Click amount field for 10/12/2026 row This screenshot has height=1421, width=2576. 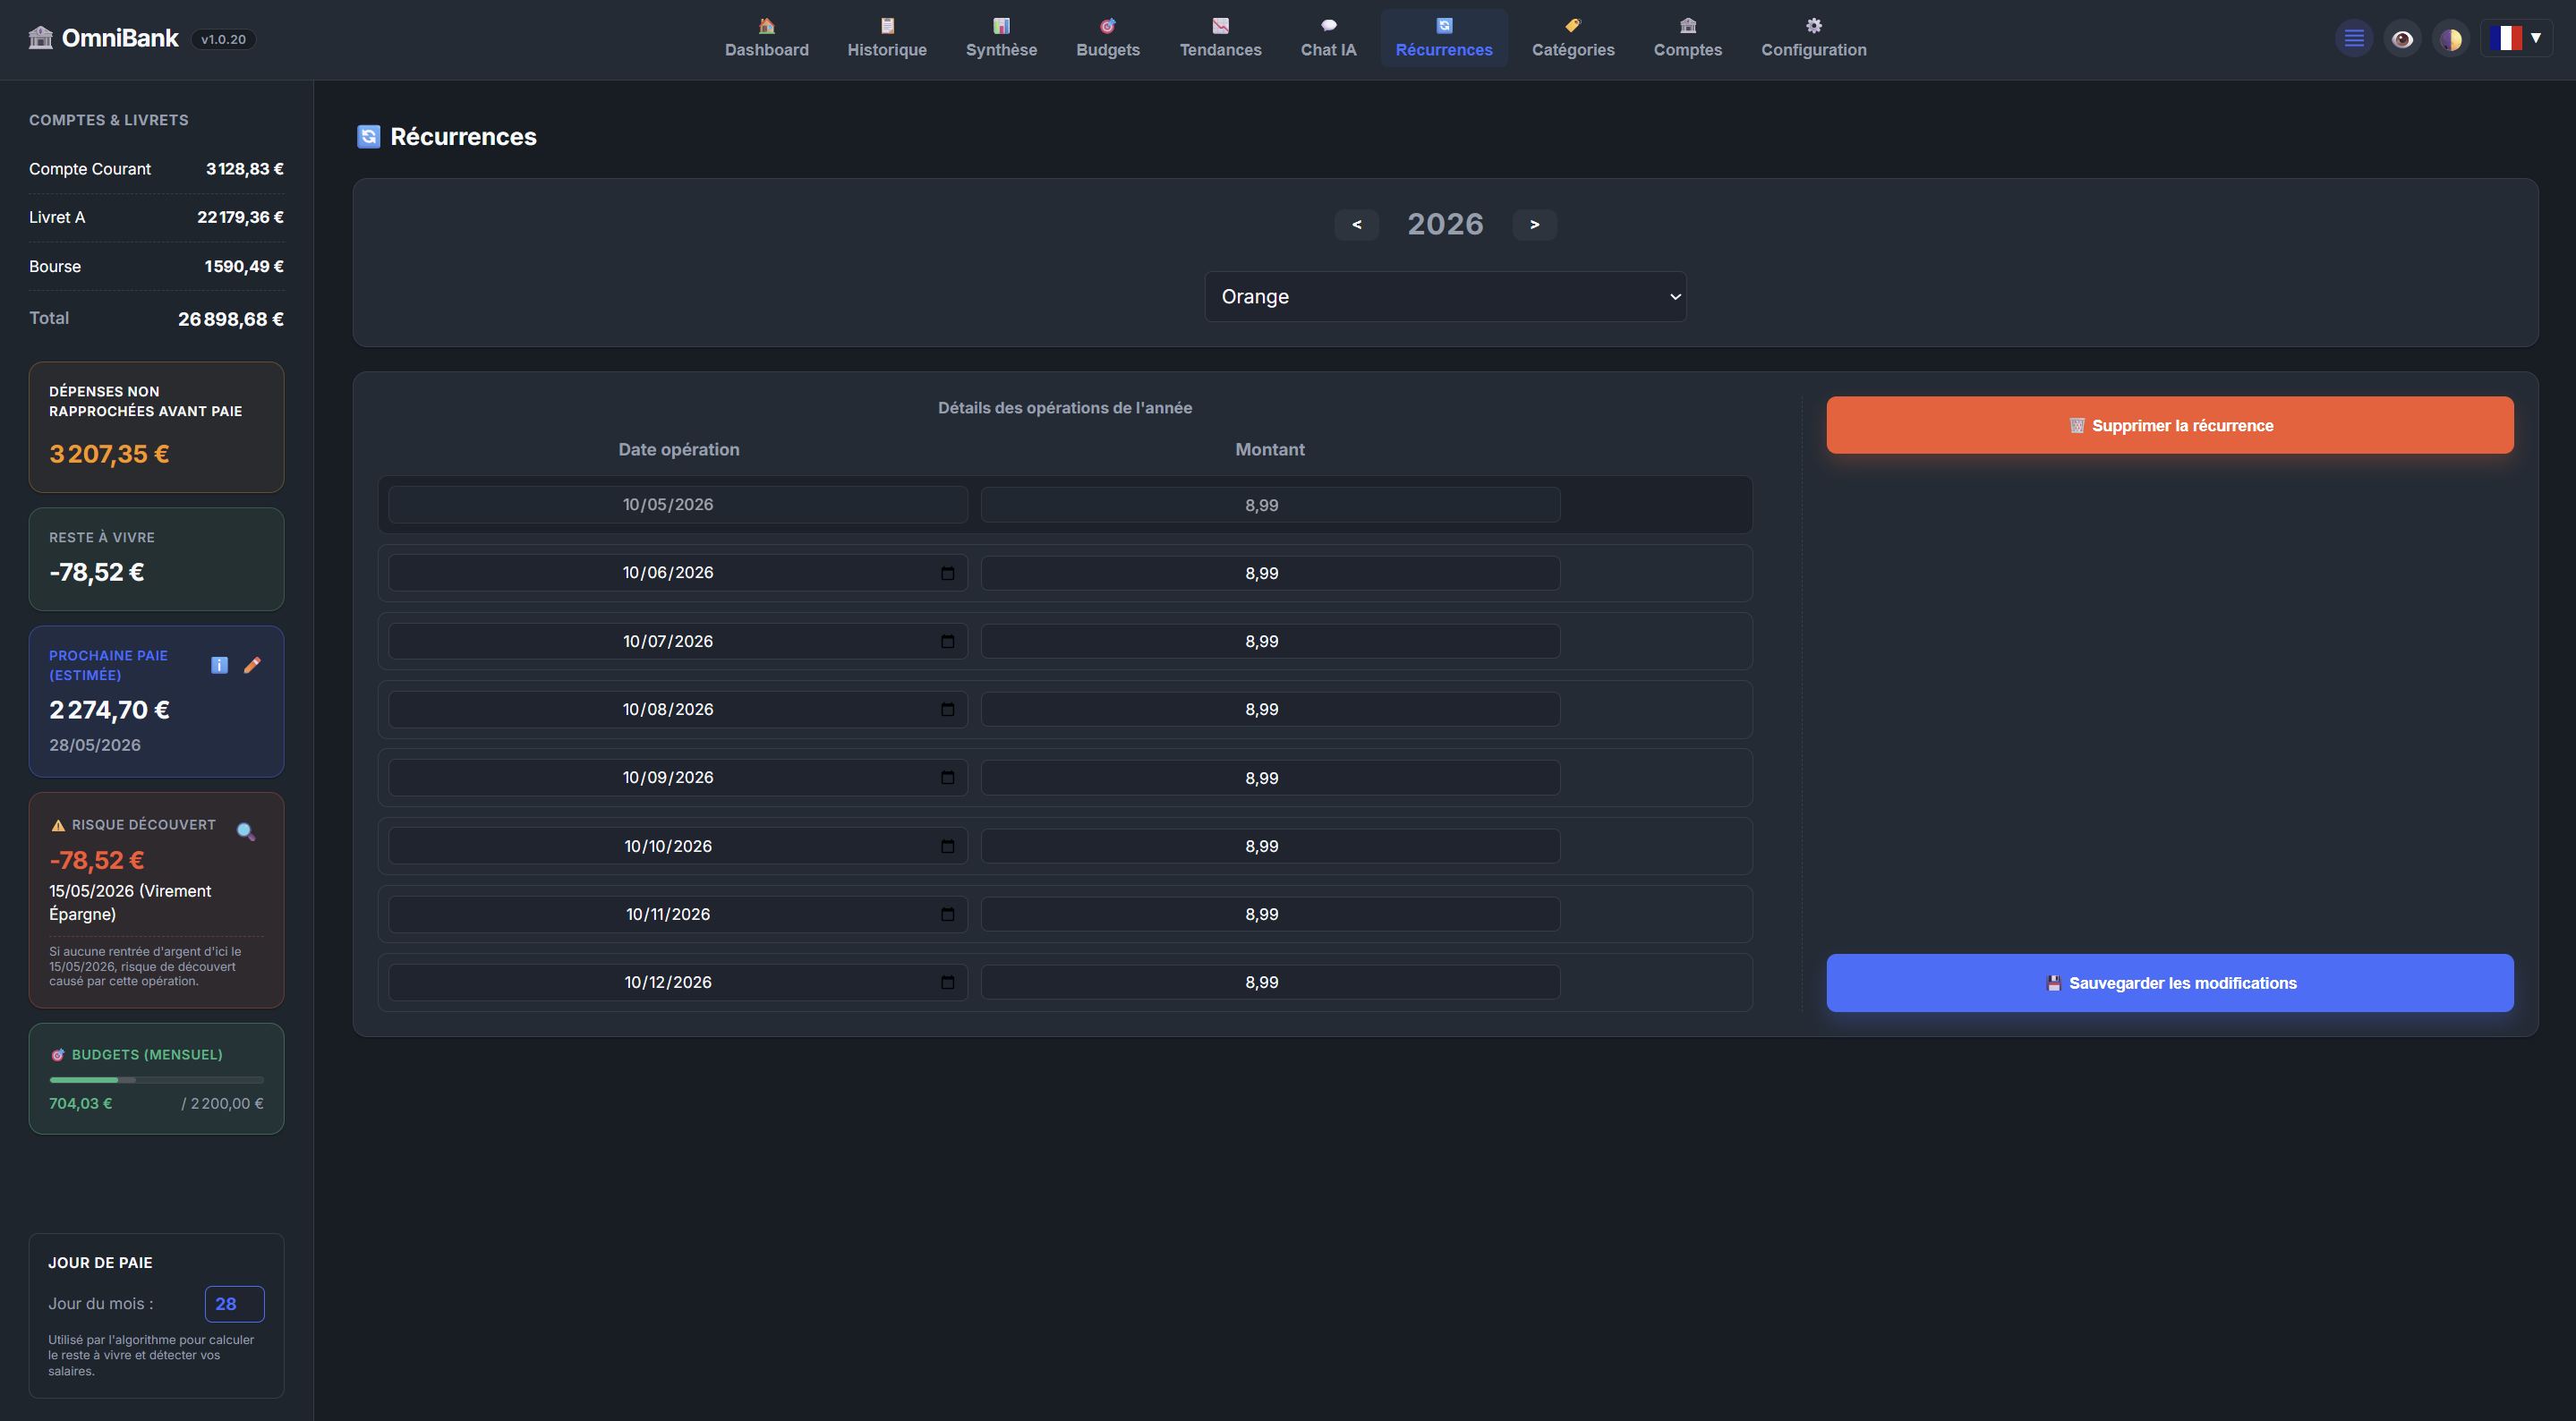click(x=1270, y=982)
